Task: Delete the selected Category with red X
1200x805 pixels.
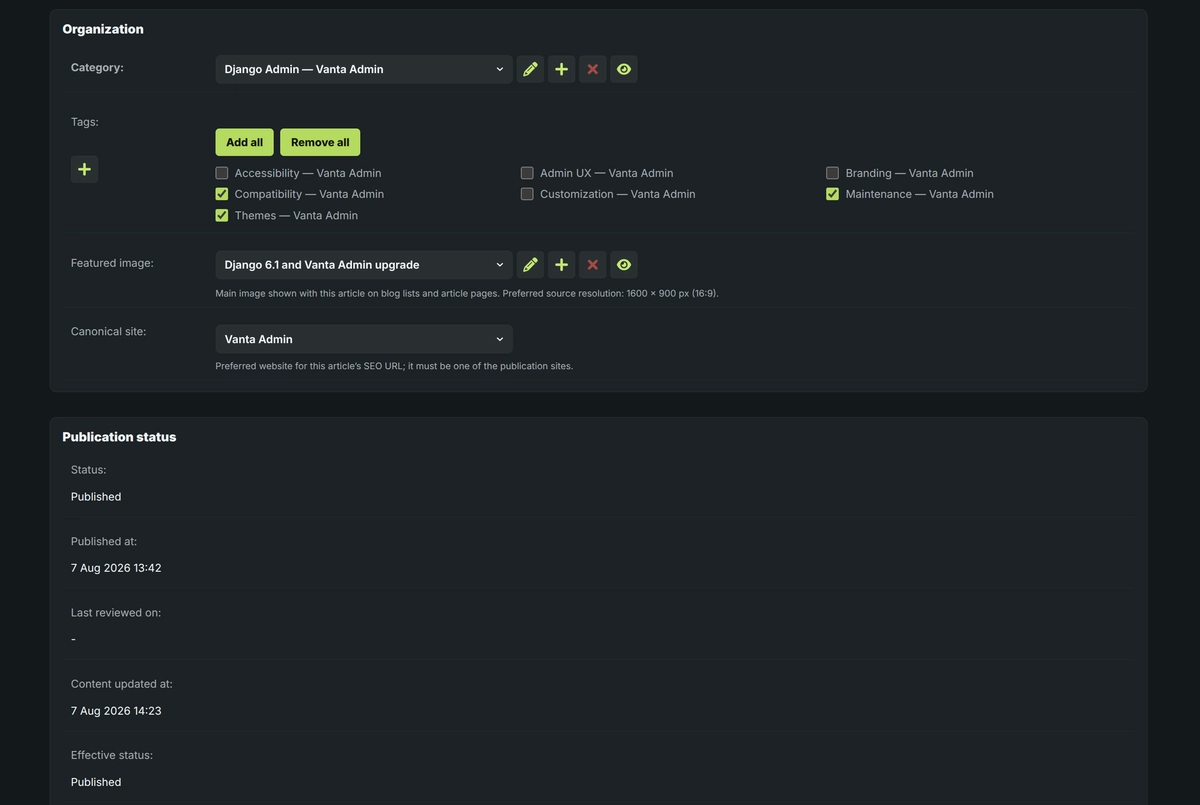Action: pyautogui.click(x=592, y=69)
